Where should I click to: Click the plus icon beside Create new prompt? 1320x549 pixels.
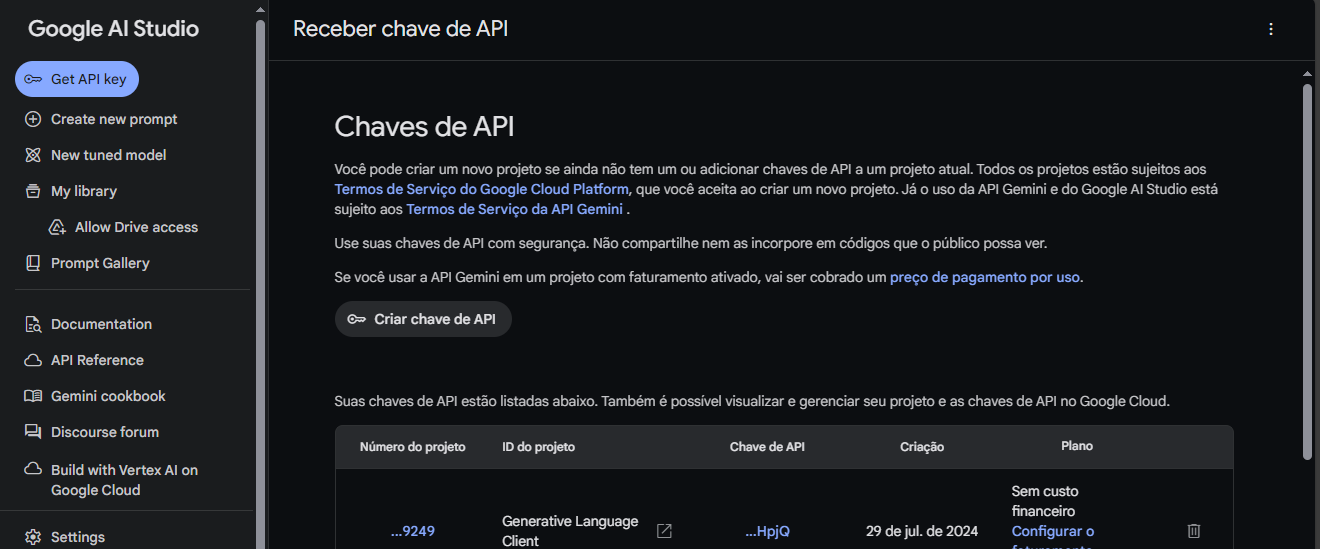tap(33, 119)
